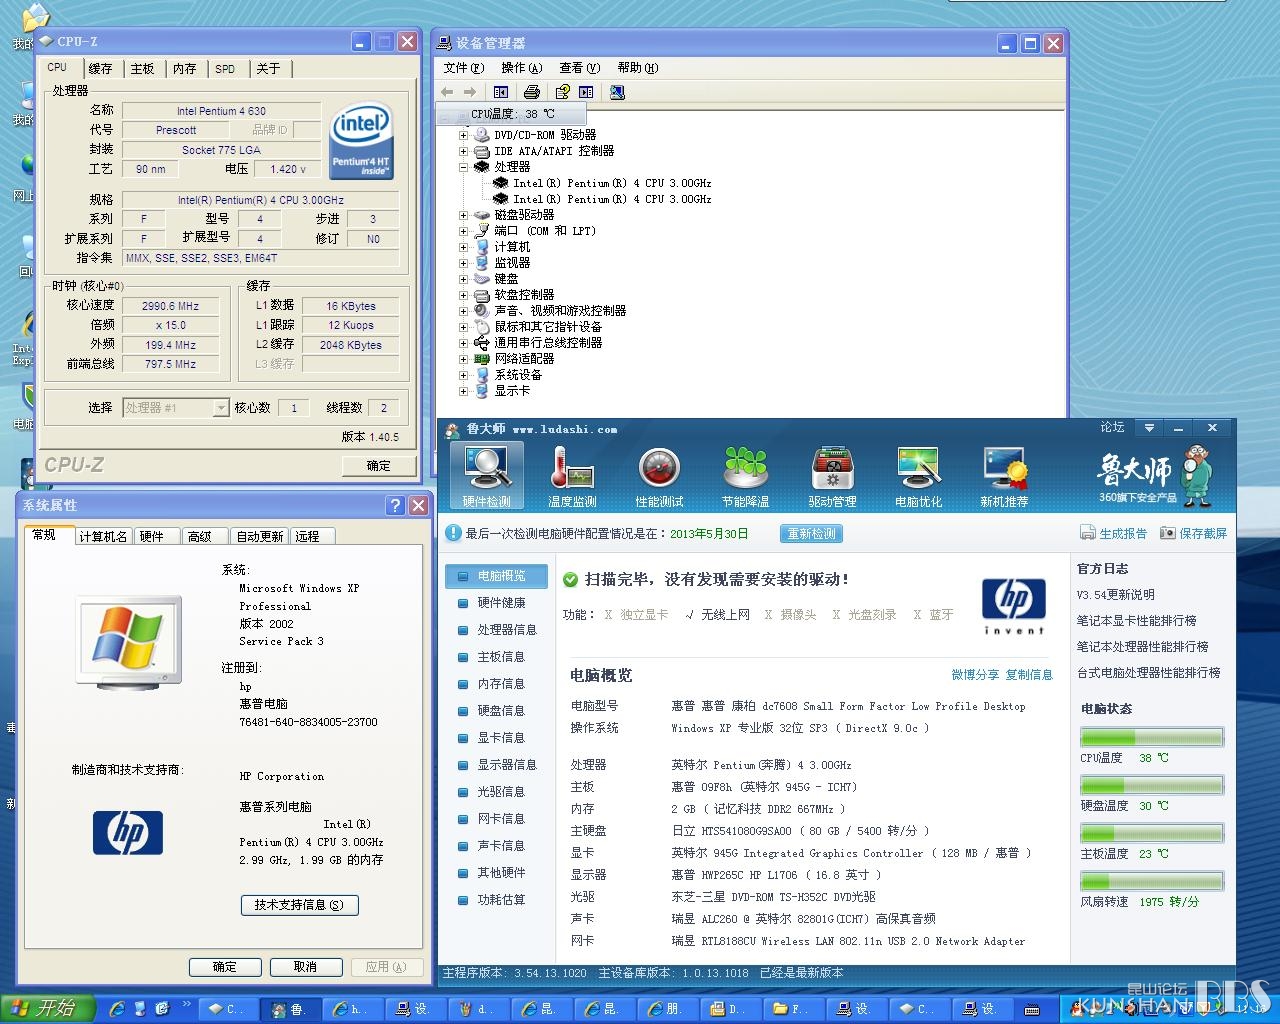The width and height of the screenshot is (1280, 1024).
Task: Select first Intel Pentium 4 CPU 3.00GHz device entry
Action: (x=612, y=183)
